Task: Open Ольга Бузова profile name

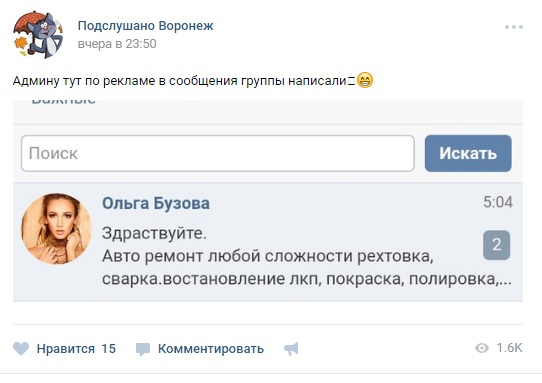Action: coord(156,203)
